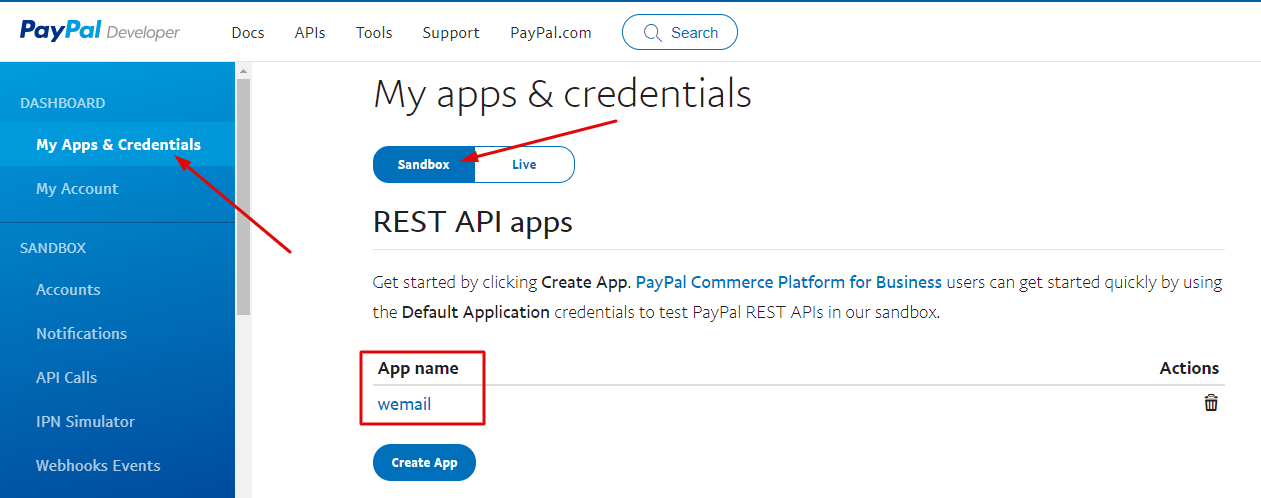This screenshot has height=498, width=1261.
Task: Open the APIs menu
Action: pos(310,32)
